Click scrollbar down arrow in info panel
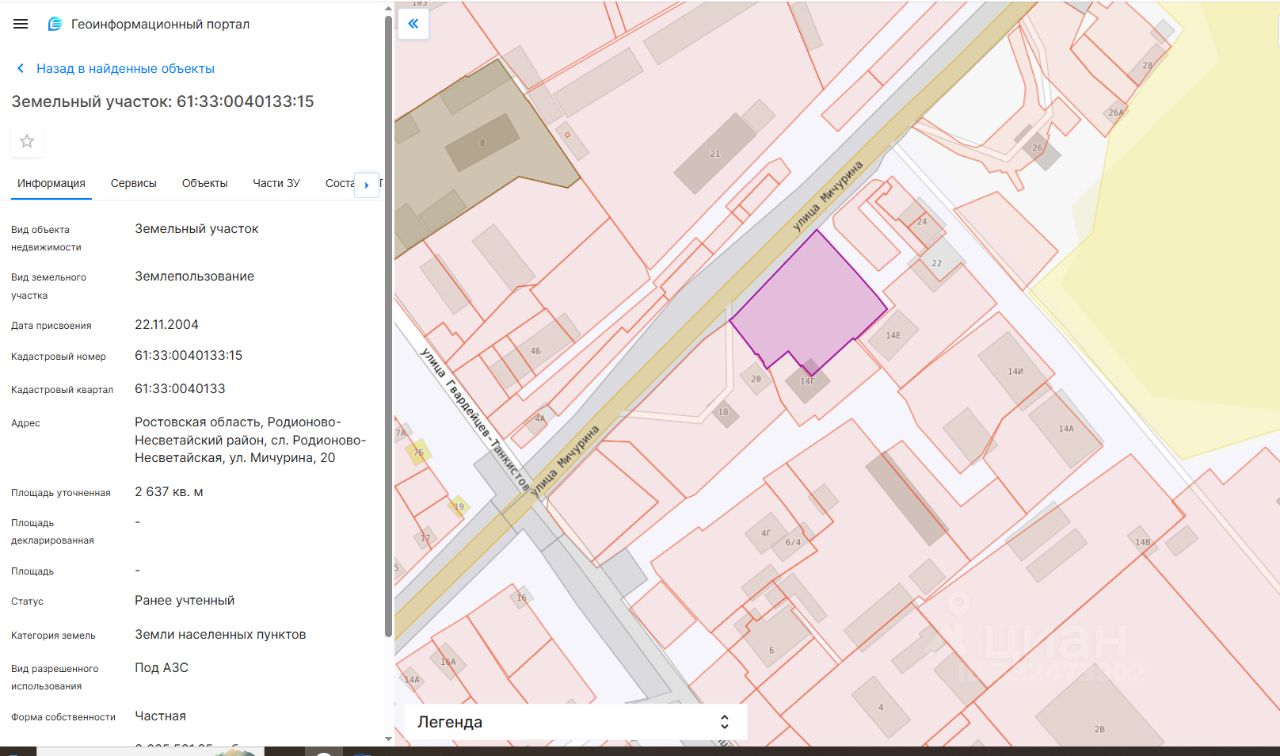 tap(388, 739)
